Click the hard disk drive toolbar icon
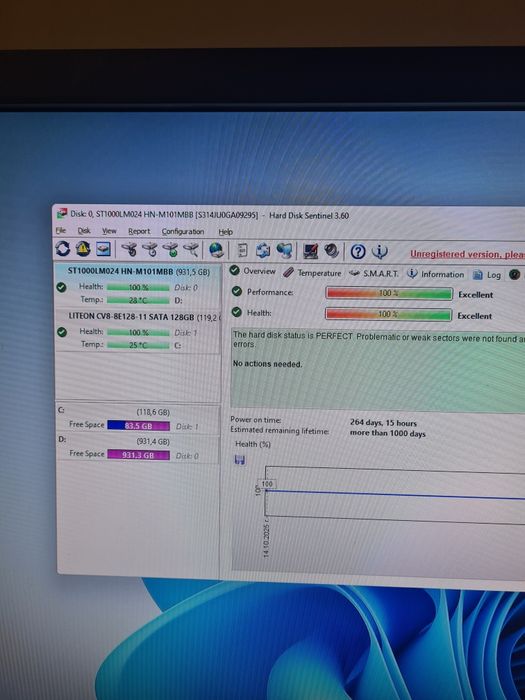This screenshot has width=525, height=700. (103, 249)
